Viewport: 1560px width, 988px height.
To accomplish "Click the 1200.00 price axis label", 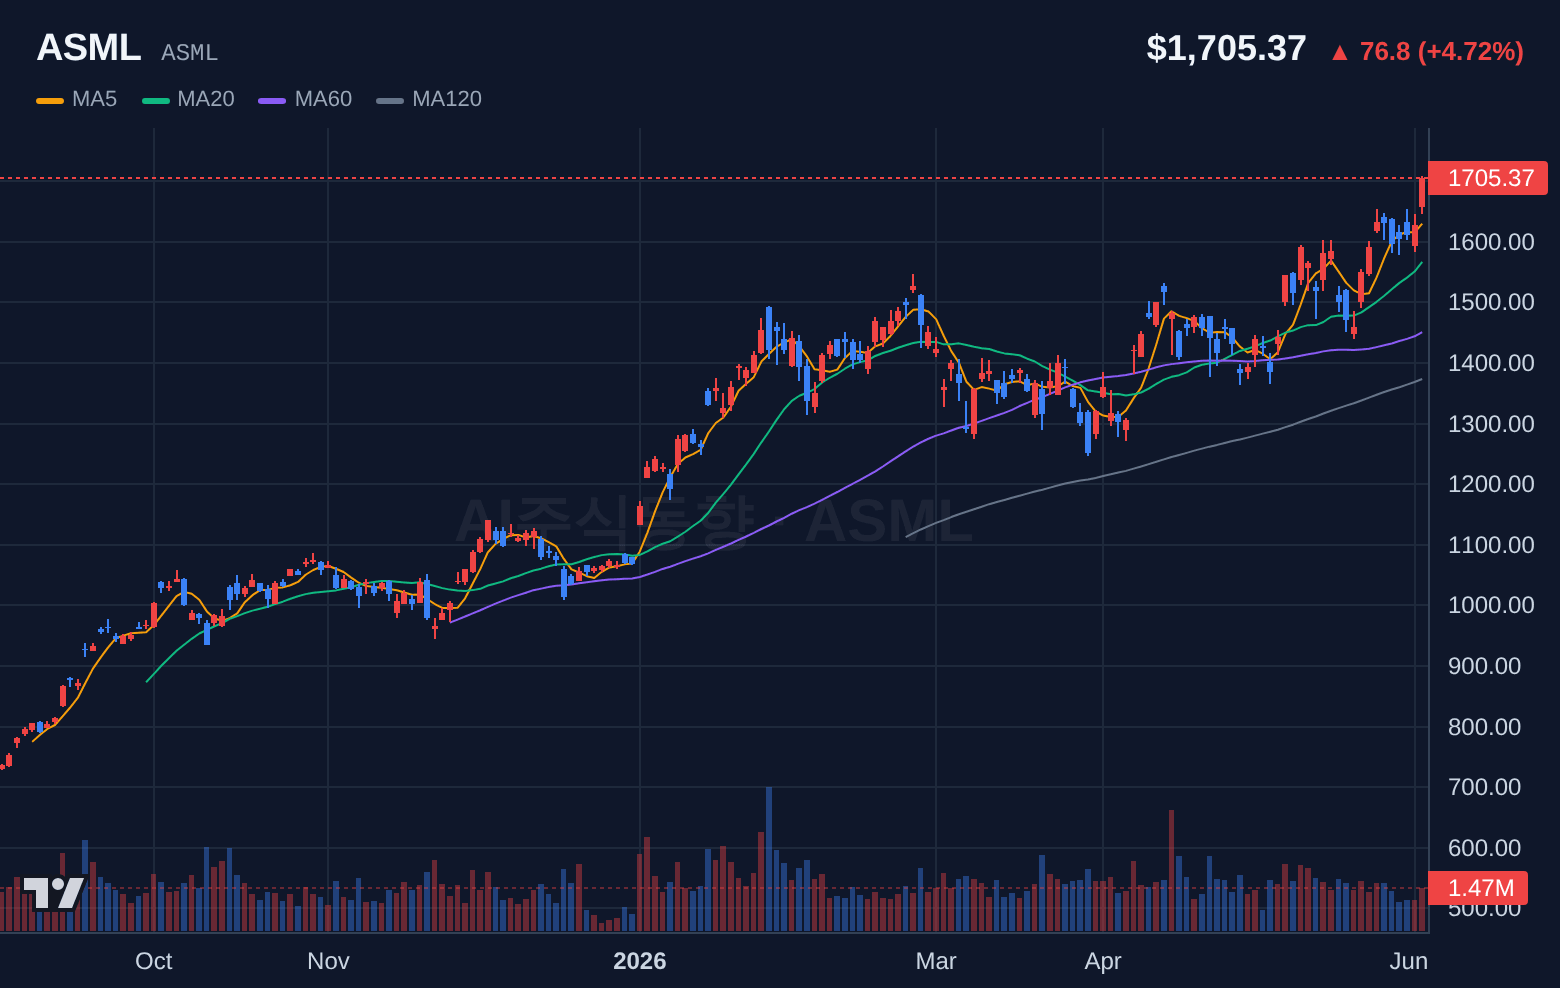I will click(x=1491, y=484).
